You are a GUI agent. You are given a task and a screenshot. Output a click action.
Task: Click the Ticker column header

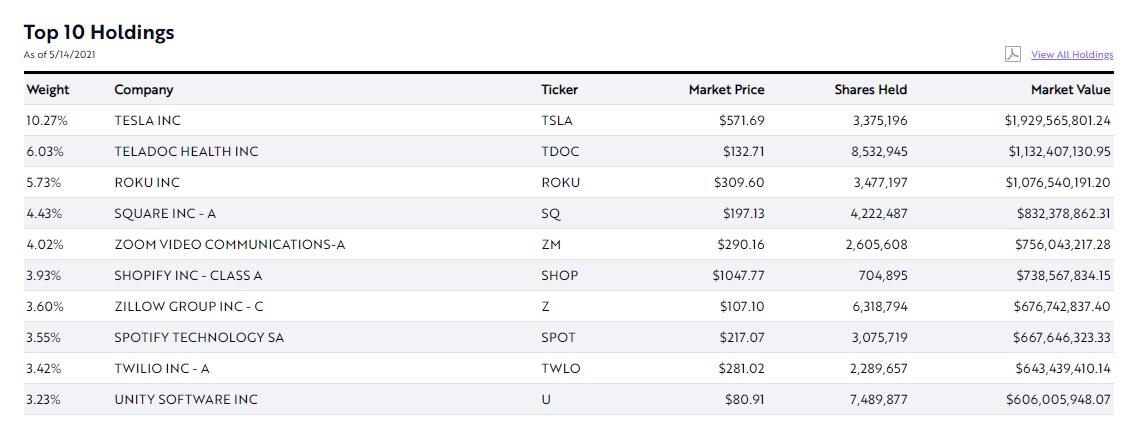pyautogui.click(x=559, y=90)
